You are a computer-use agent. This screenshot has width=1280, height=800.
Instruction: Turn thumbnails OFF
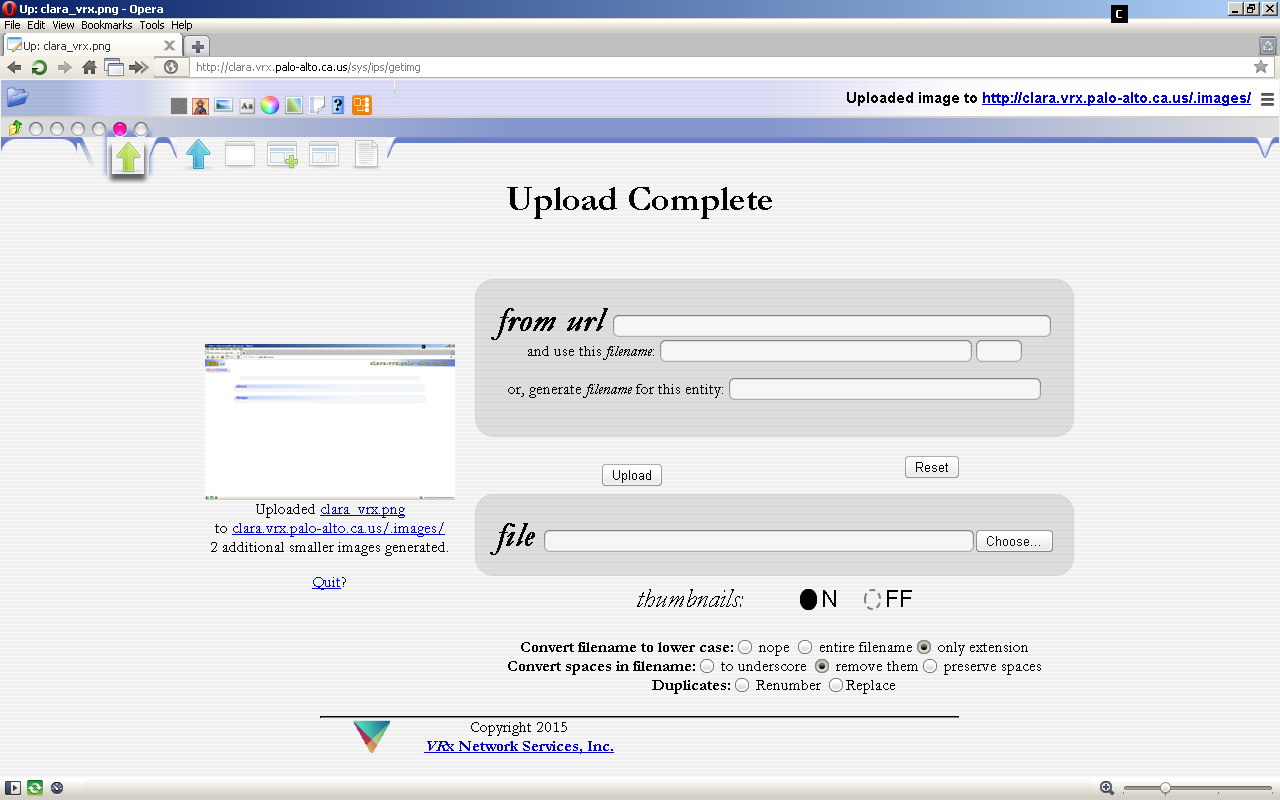click(x=873, y=599)
